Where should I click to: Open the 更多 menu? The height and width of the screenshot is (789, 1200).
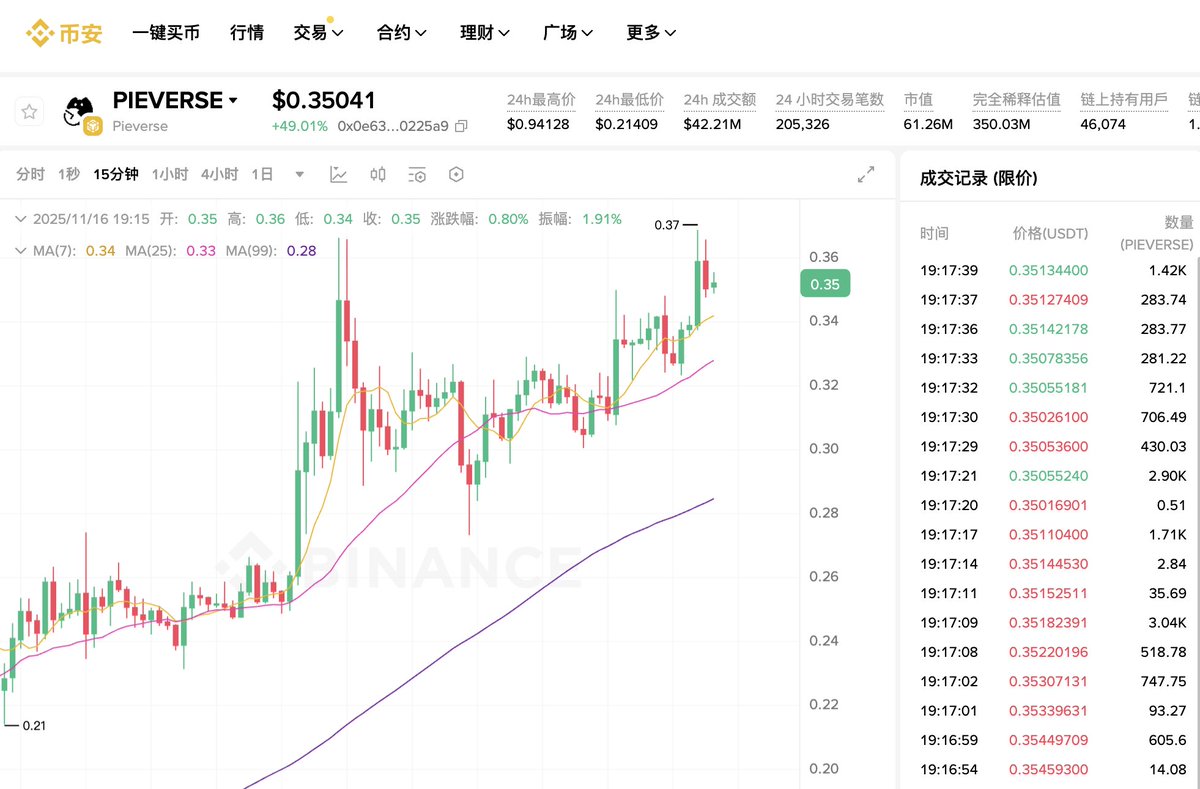(651, 32)
